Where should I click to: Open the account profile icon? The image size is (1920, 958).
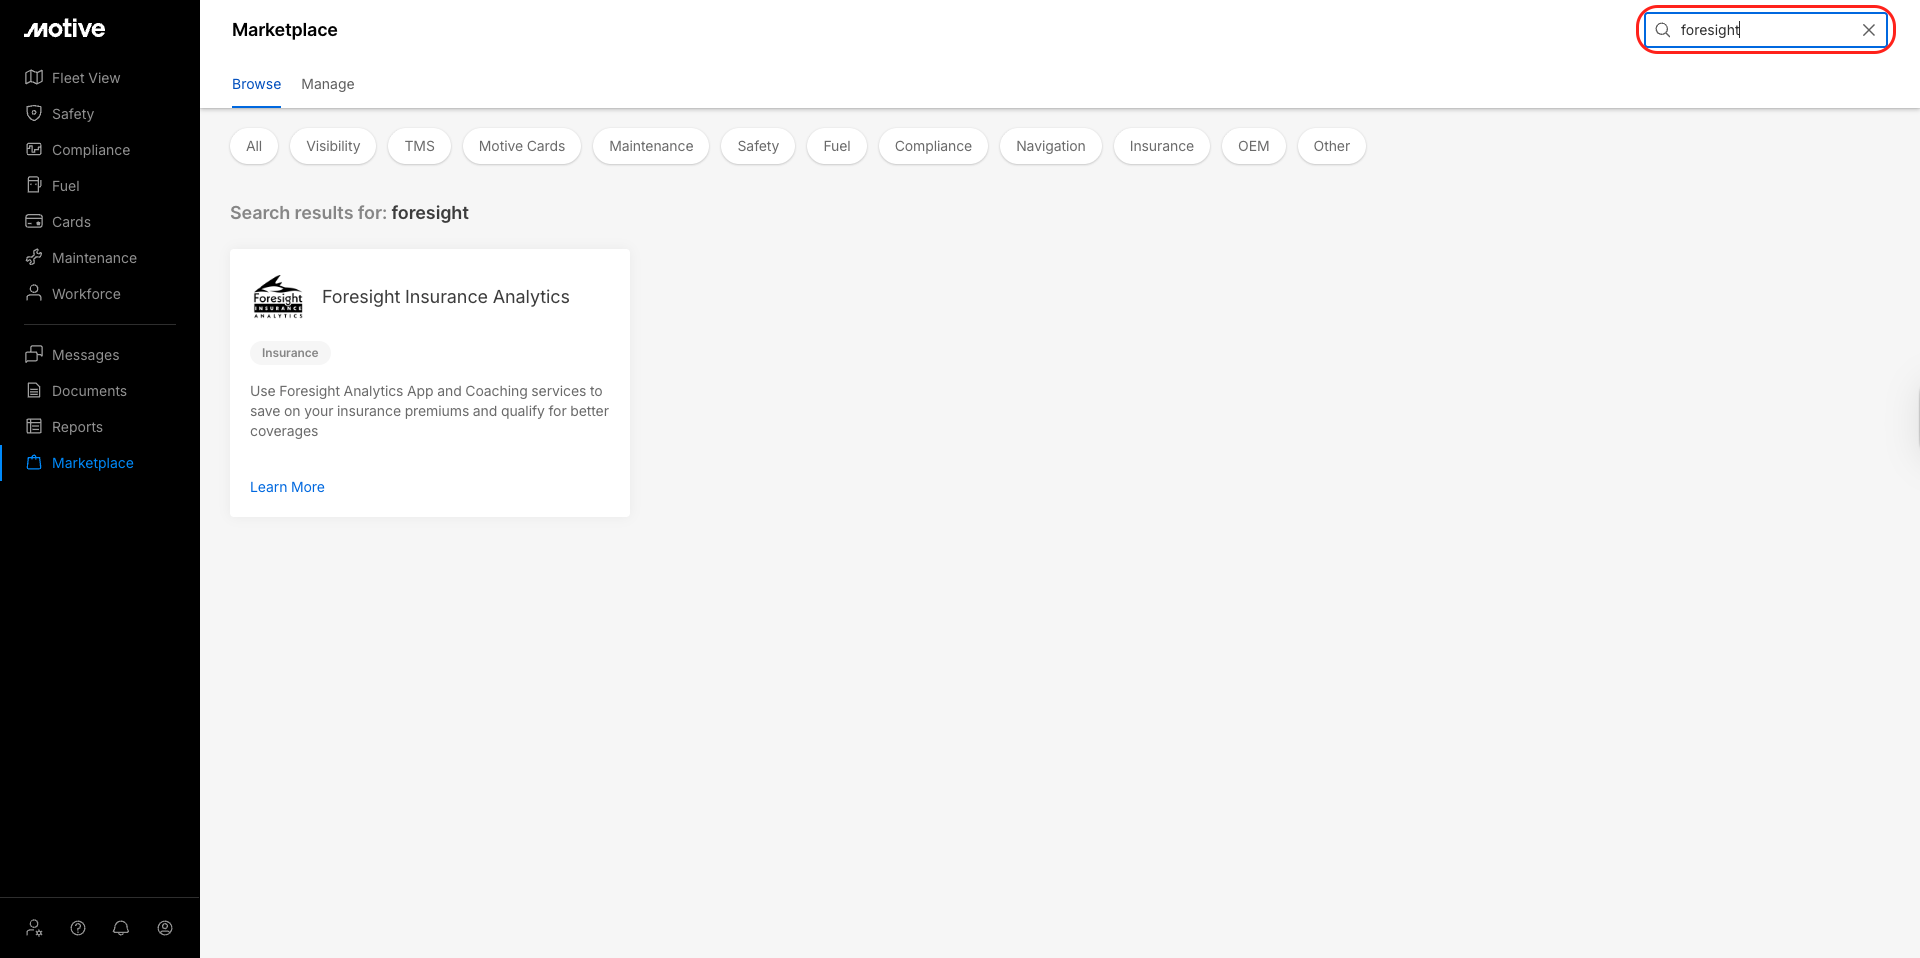point(165,928)
